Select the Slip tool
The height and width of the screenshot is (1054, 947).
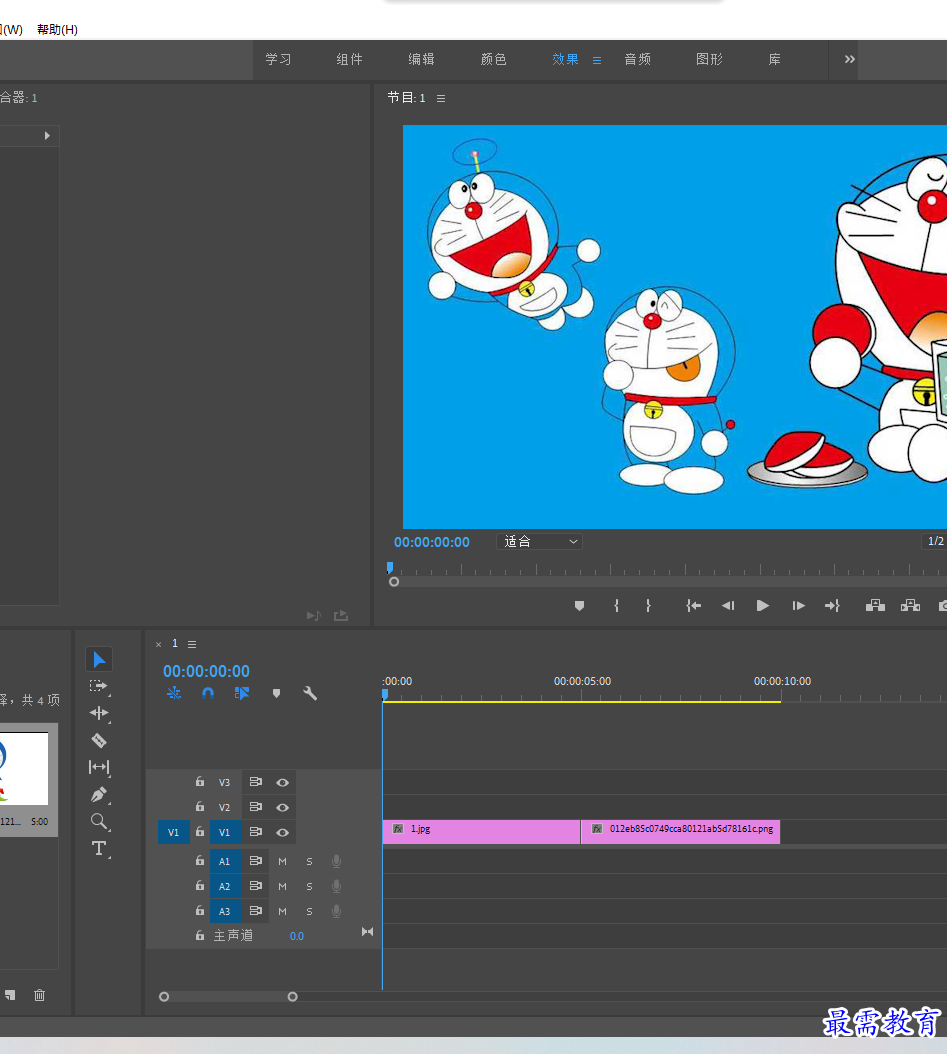[99, 767]
